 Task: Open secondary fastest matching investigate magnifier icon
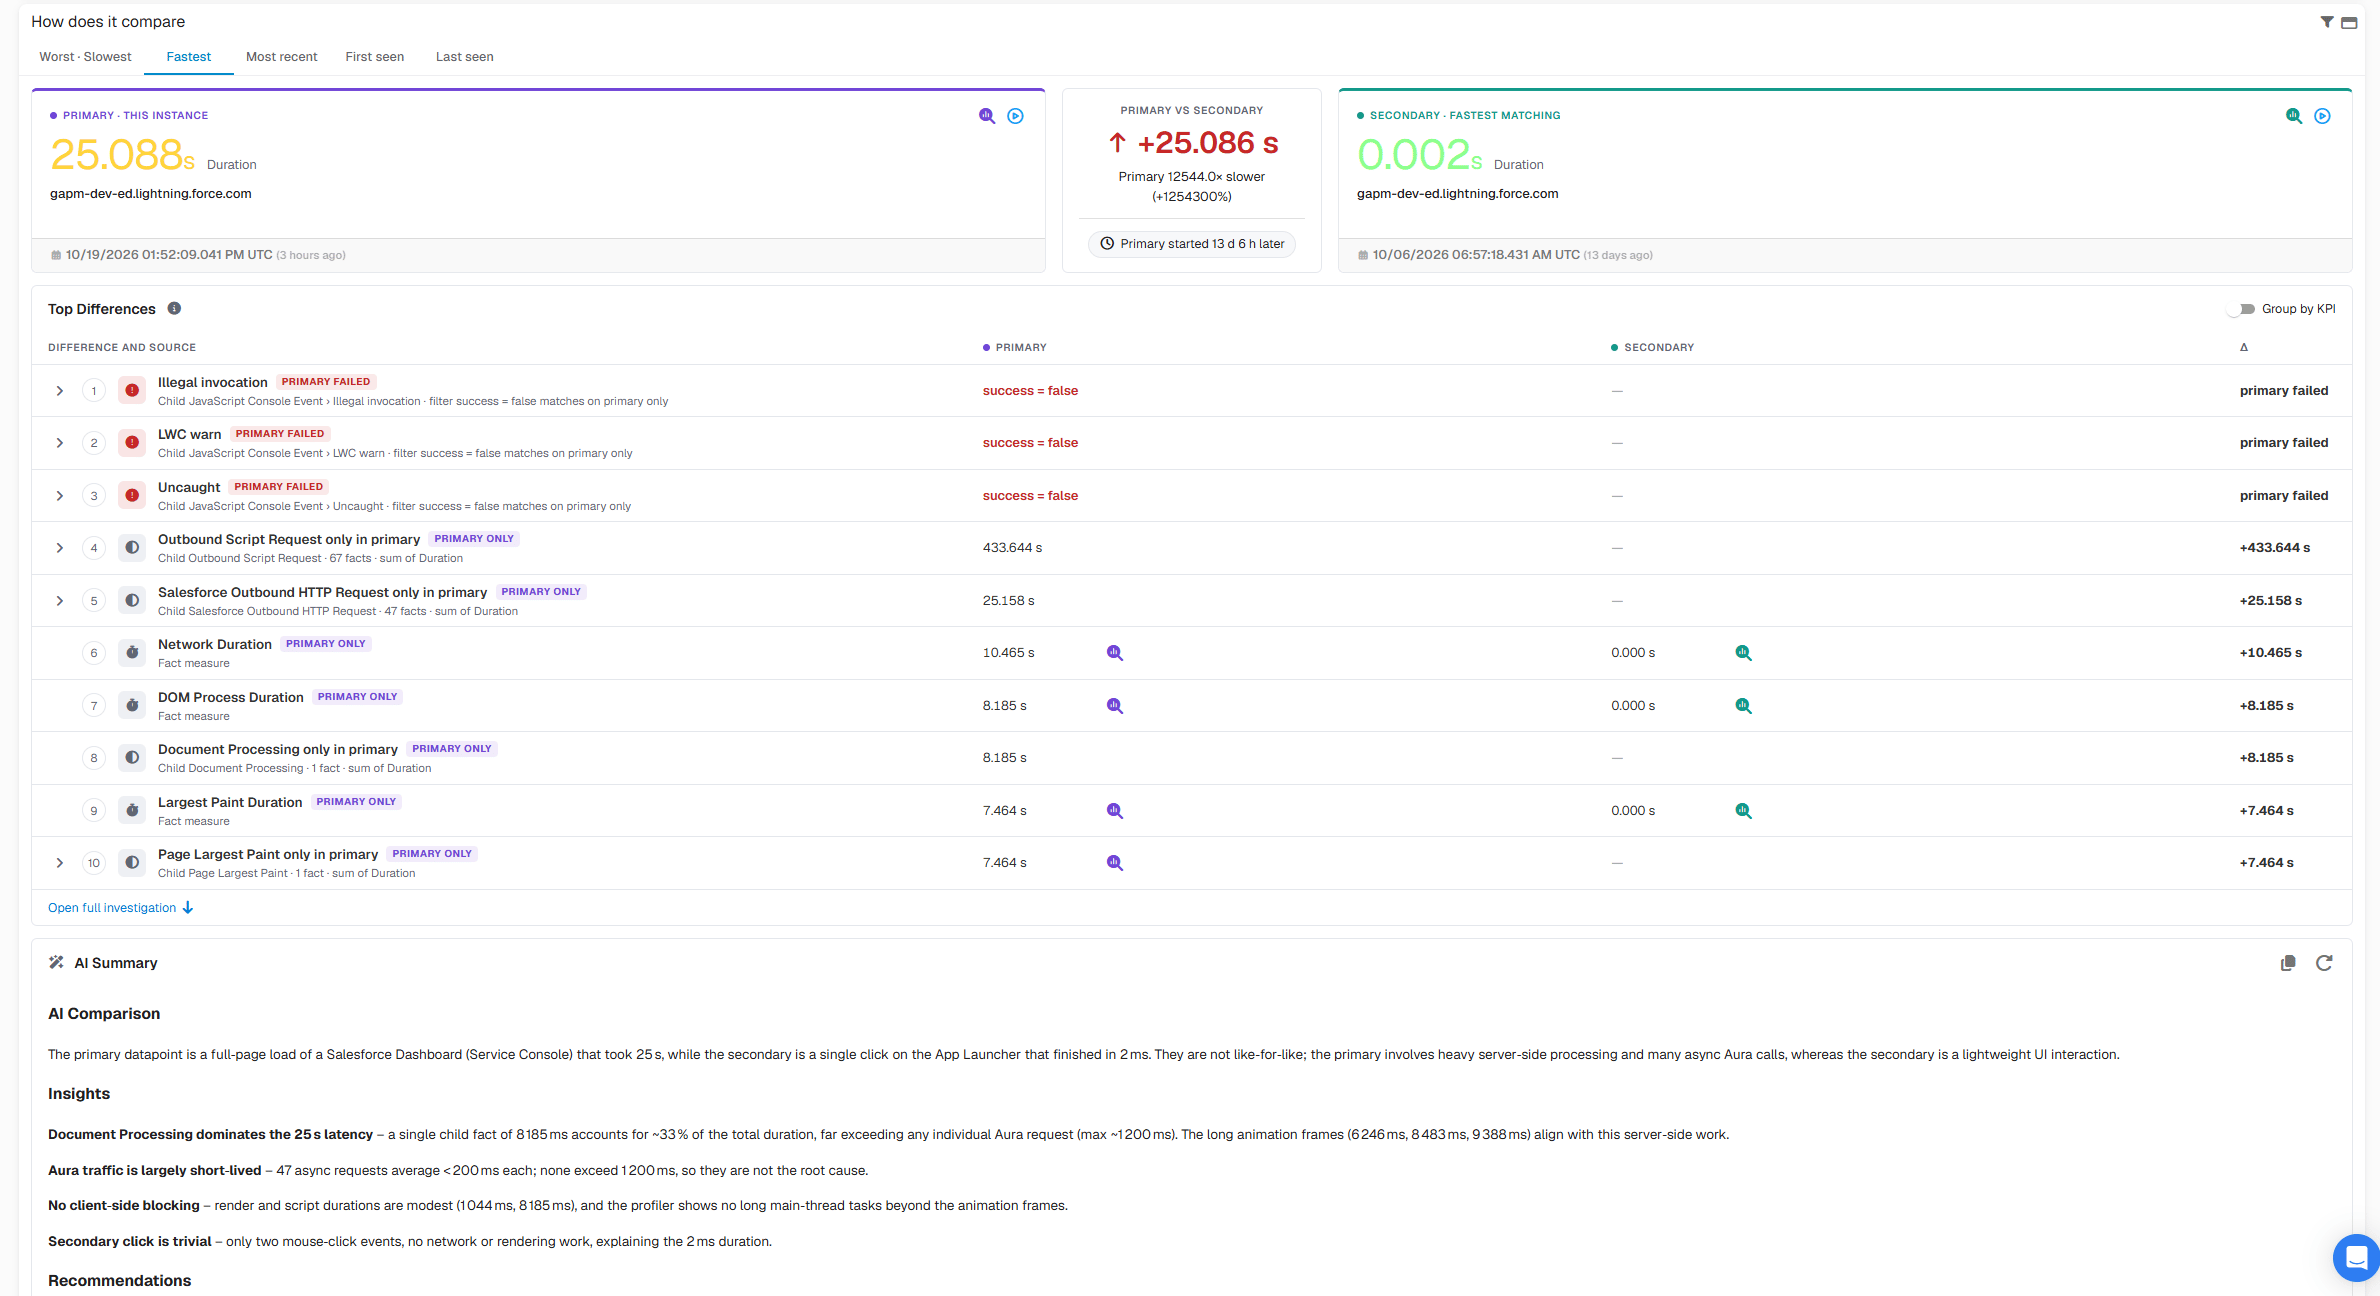pos(2294,116)
